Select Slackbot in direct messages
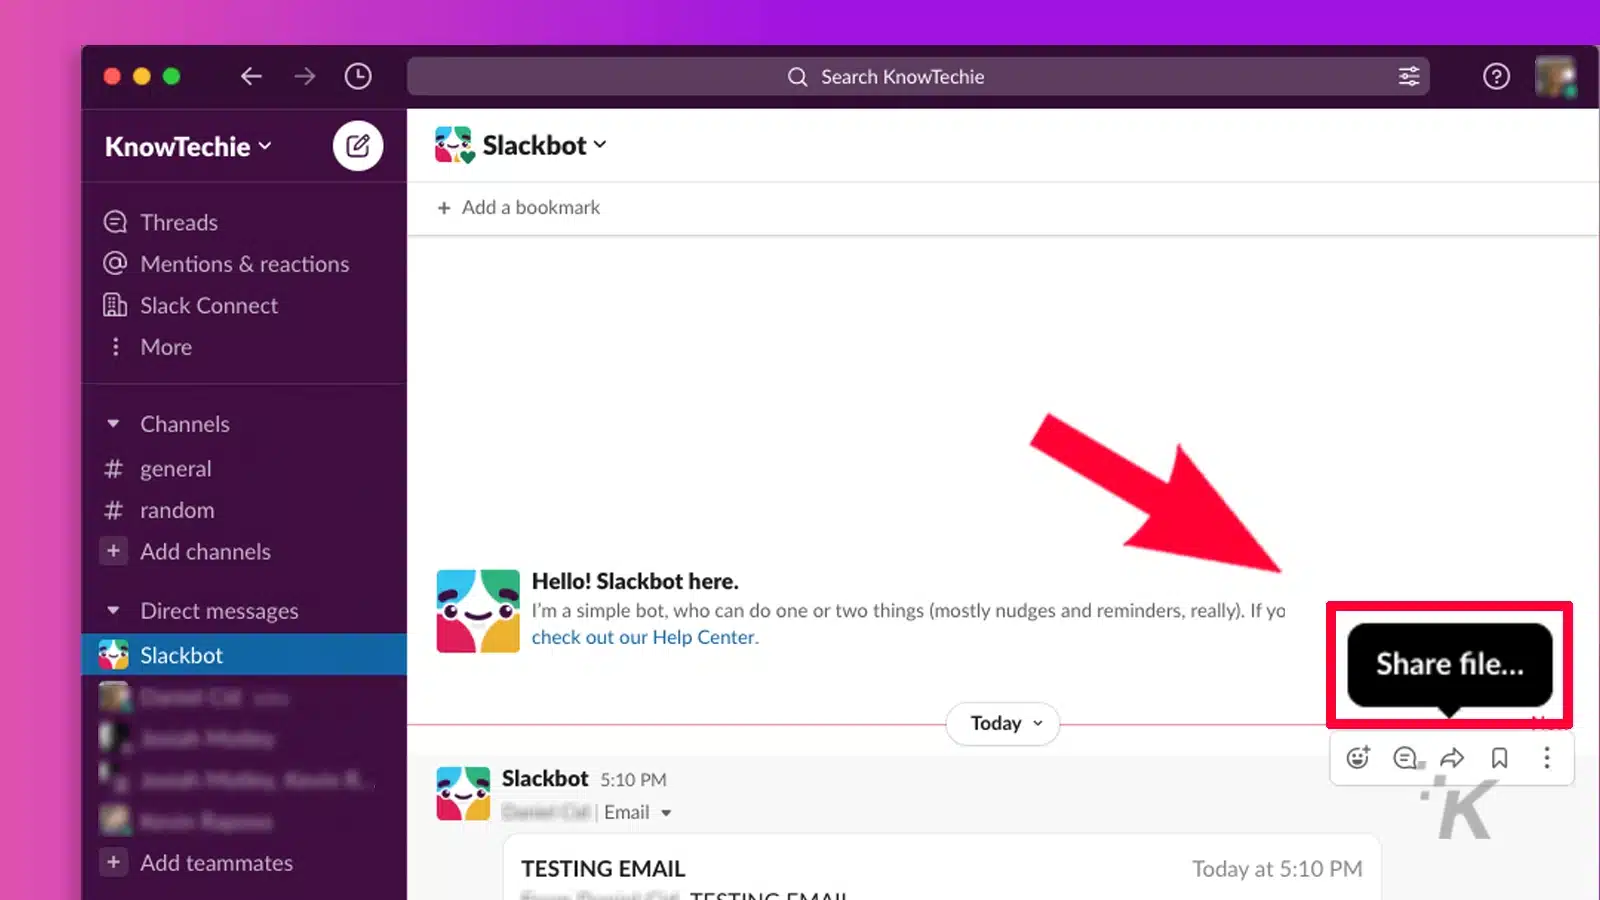This screenshot has width=1600, height=900. pos(244,654)
